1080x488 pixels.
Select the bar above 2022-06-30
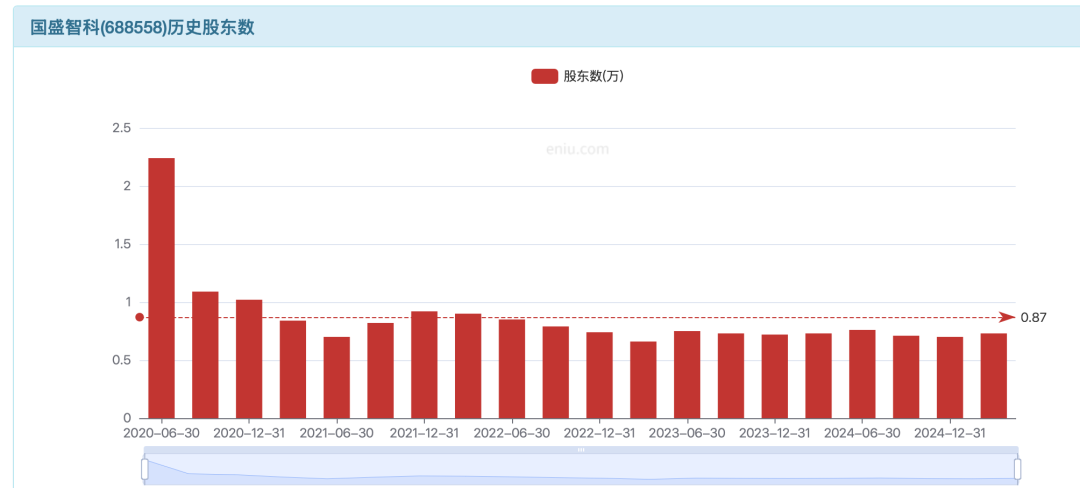click(512, 369)
